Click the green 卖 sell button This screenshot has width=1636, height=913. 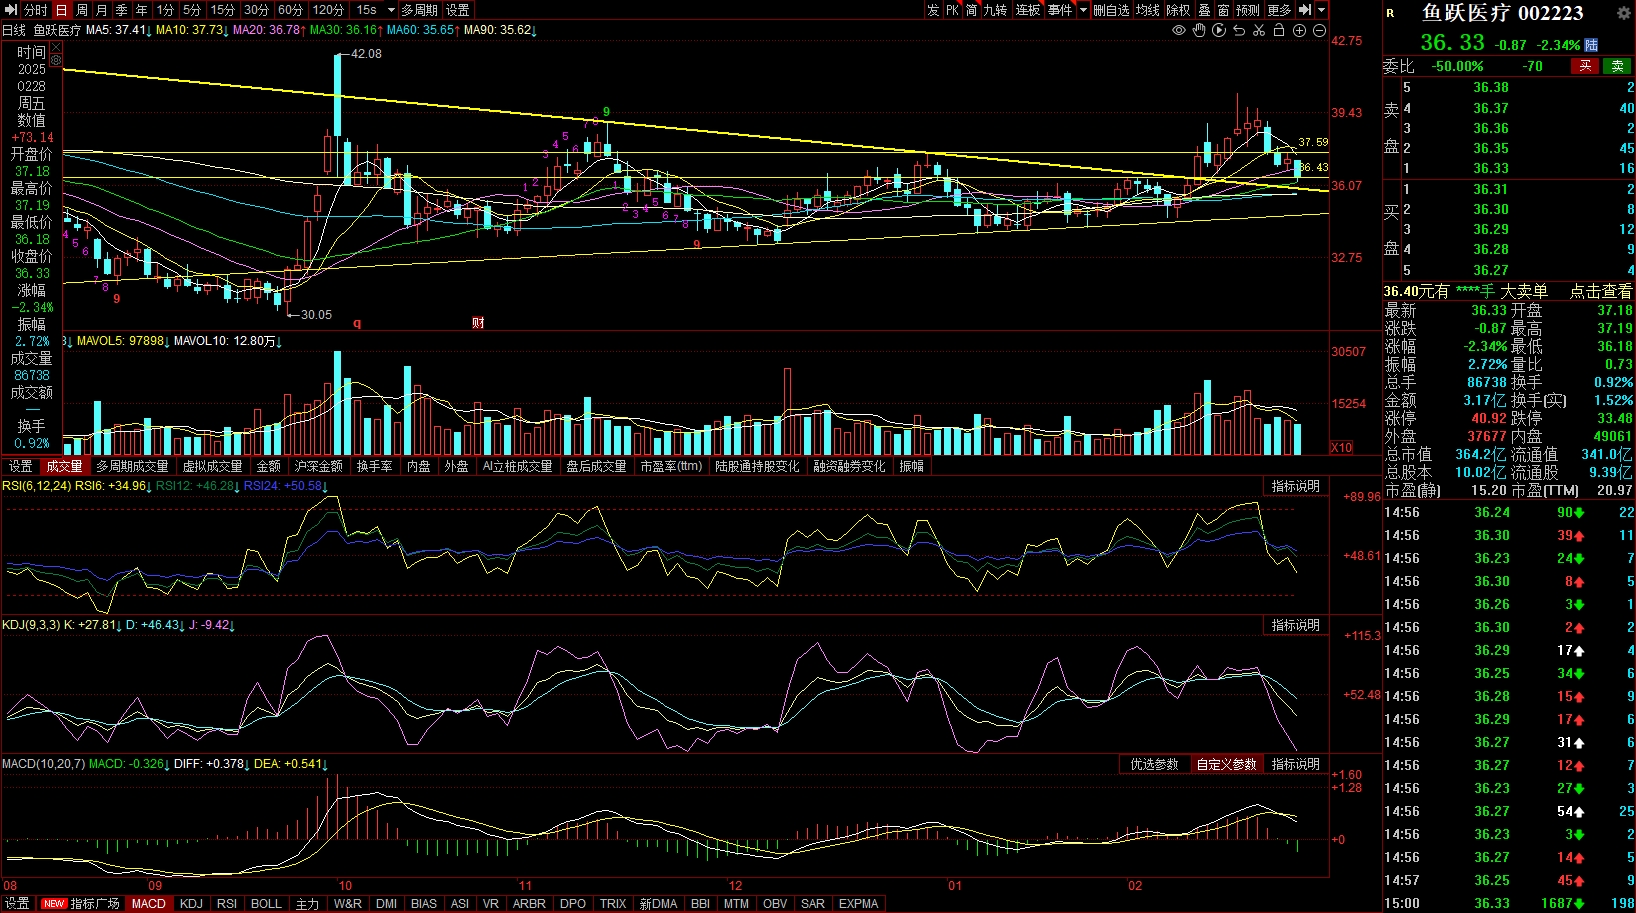[1617, 66]
